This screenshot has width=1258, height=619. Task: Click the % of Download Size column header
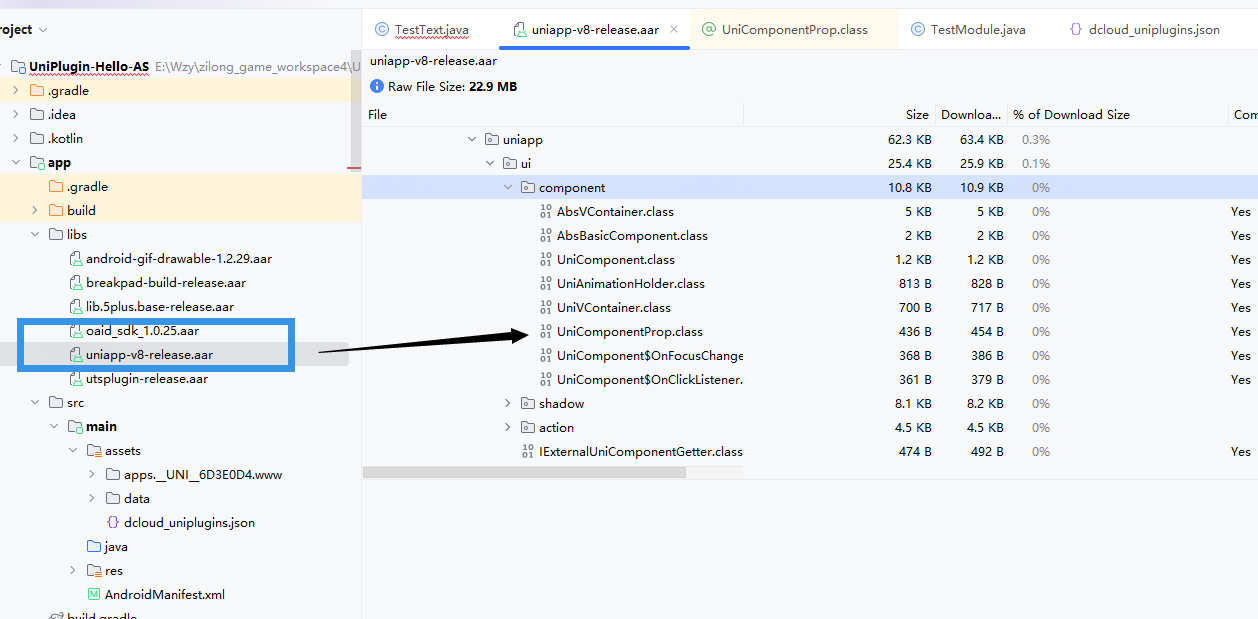pos(1071,115)
